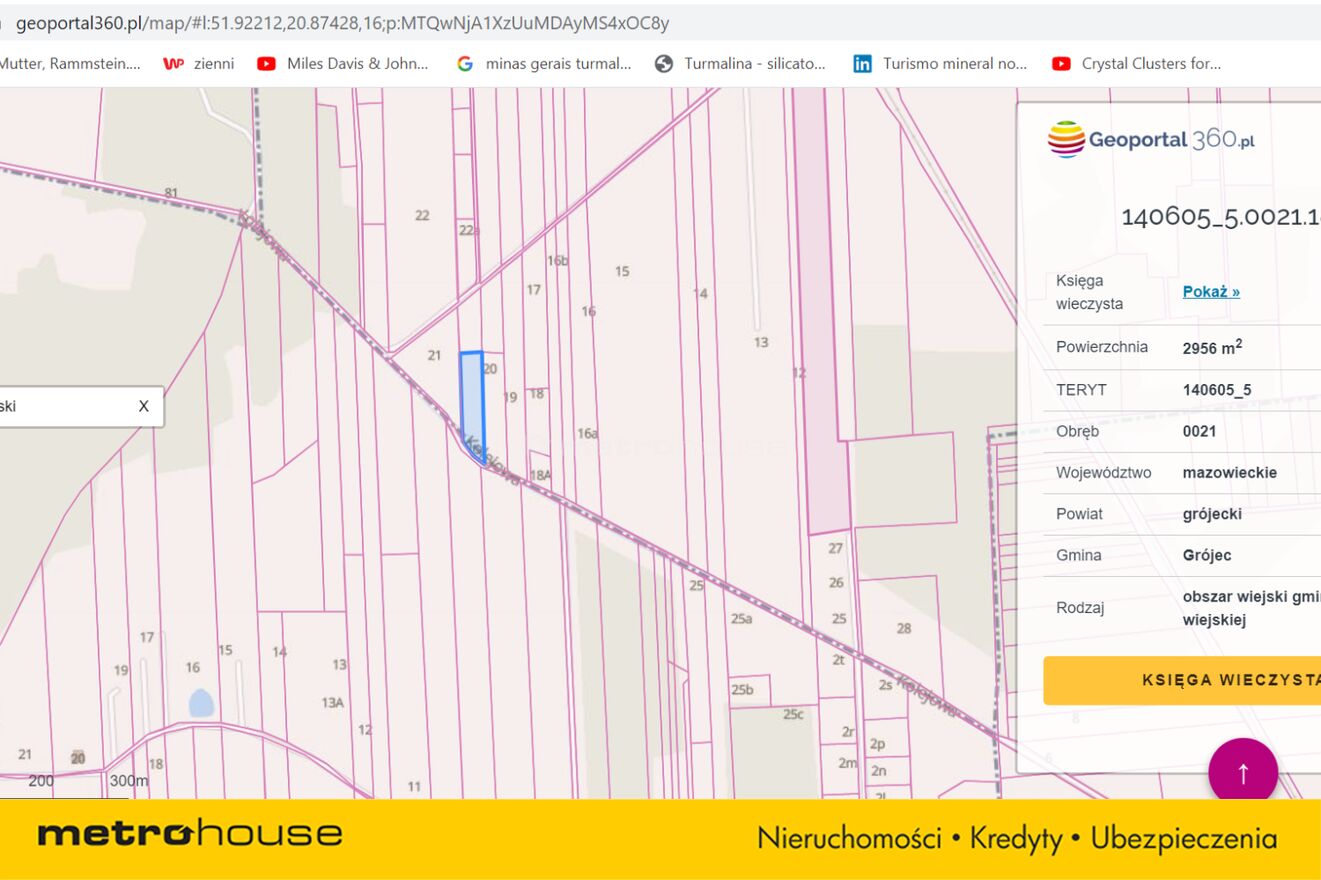Click parcel 28 on the map
Image resolution: width=1321 pixels, height=880 pixels.
903,628
